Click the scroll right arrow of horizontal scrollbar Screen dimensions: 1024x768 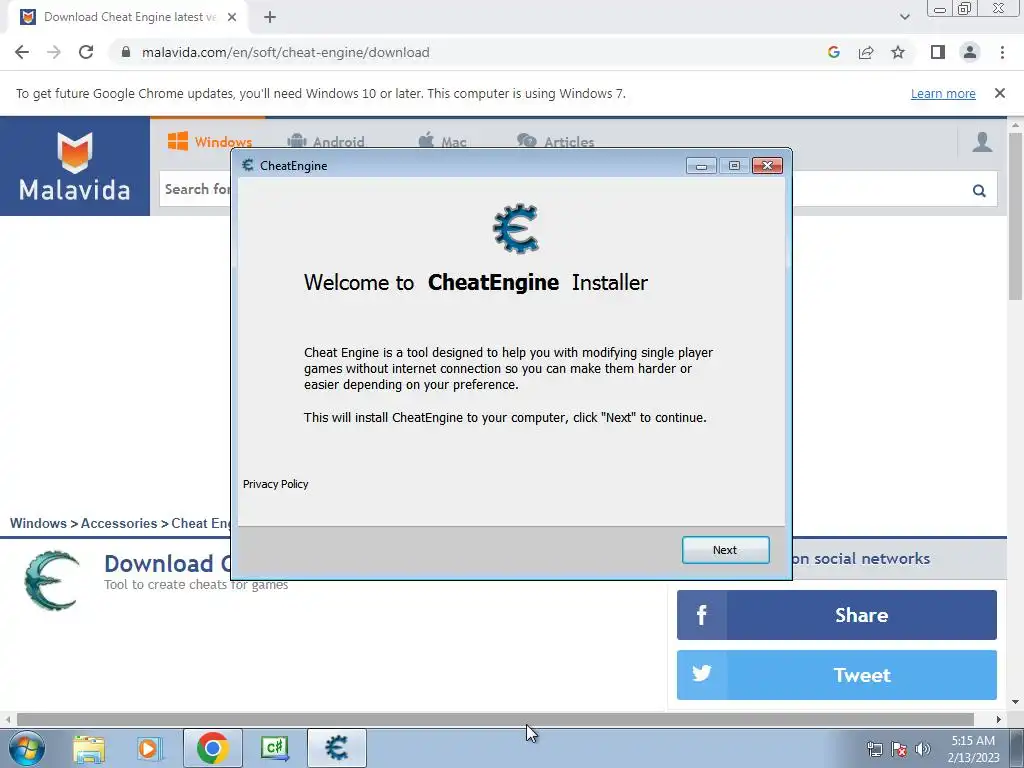999,719
